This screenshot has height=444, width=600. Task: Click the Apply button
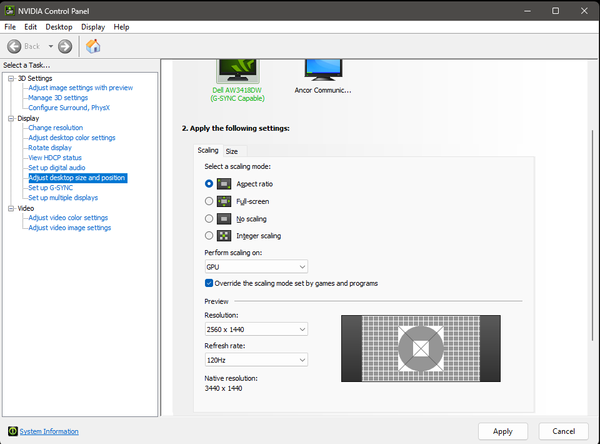[x=502, y=431]
